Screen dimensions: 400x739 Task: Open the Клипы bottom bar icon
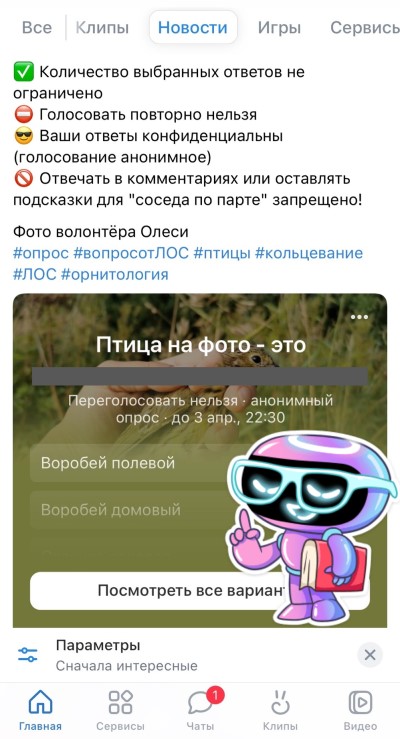click(x=280, y=702)
